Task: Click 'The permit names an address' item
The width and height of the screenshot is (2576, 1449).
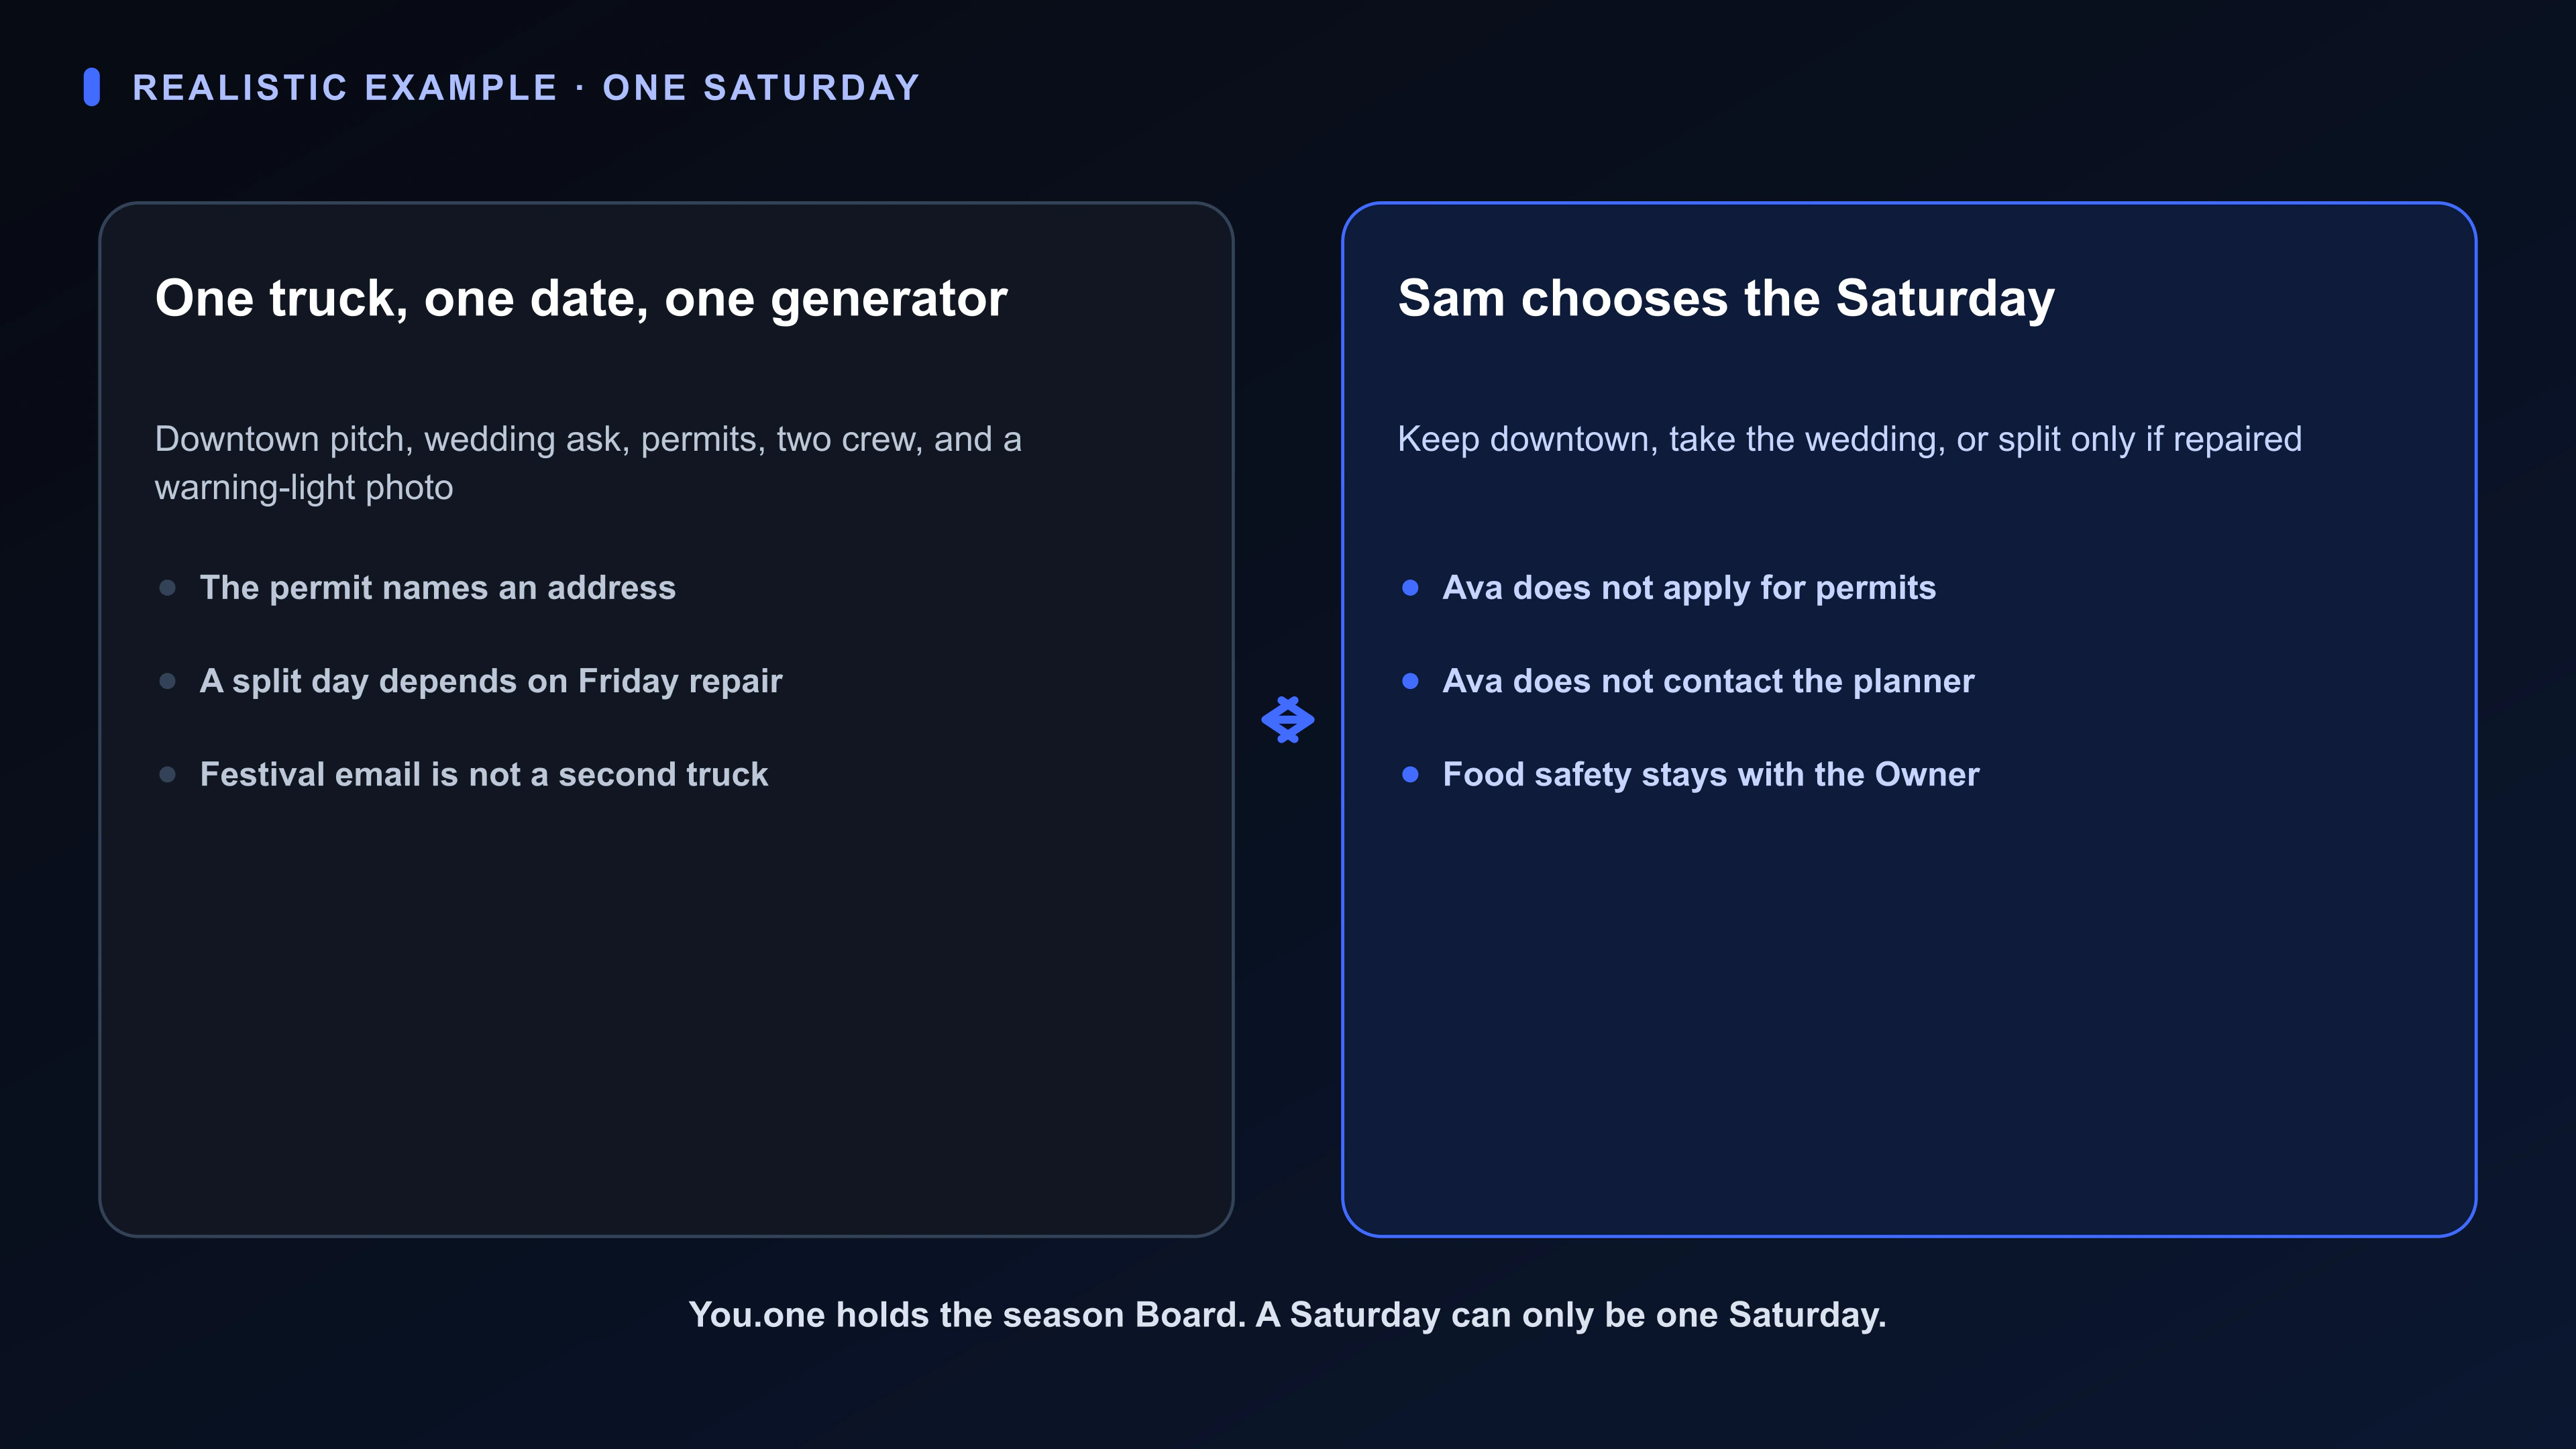Action: point(438,588)
